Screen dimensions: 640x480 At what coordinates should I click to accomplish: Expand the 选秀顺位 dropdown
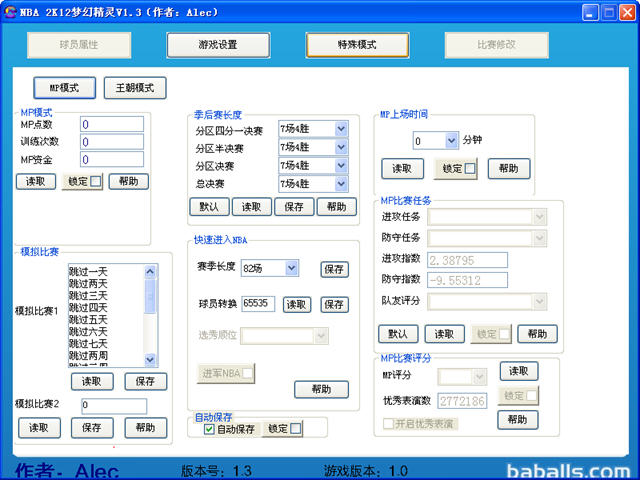(321, 336)
